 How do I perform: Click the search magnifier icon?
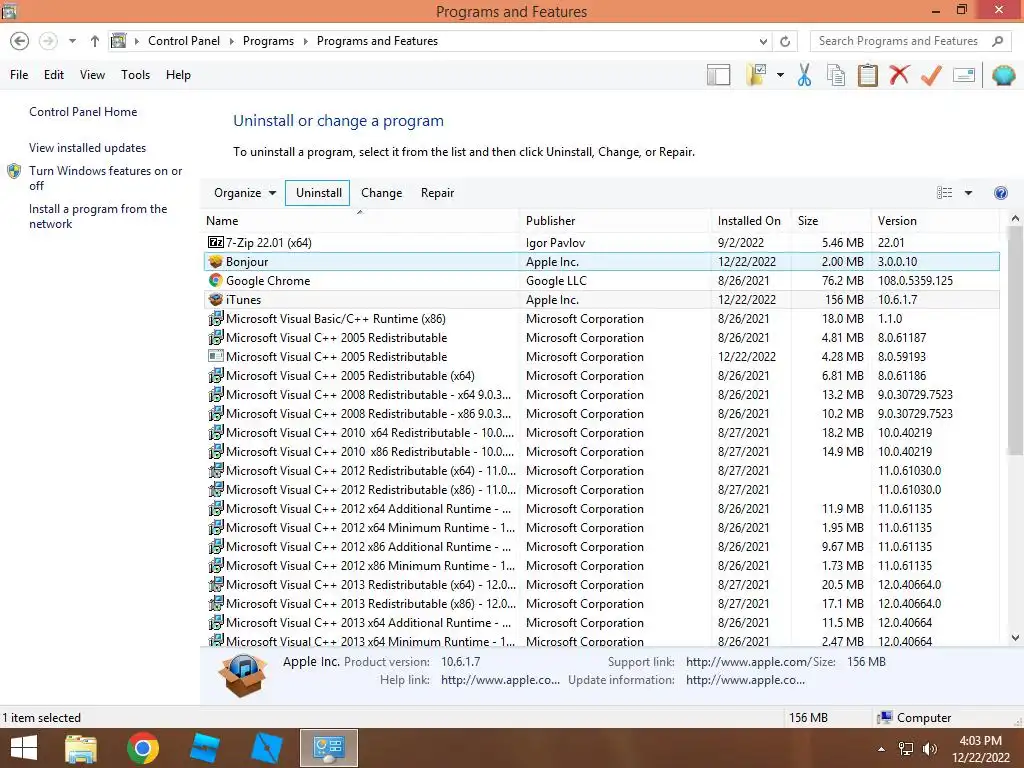997,41
